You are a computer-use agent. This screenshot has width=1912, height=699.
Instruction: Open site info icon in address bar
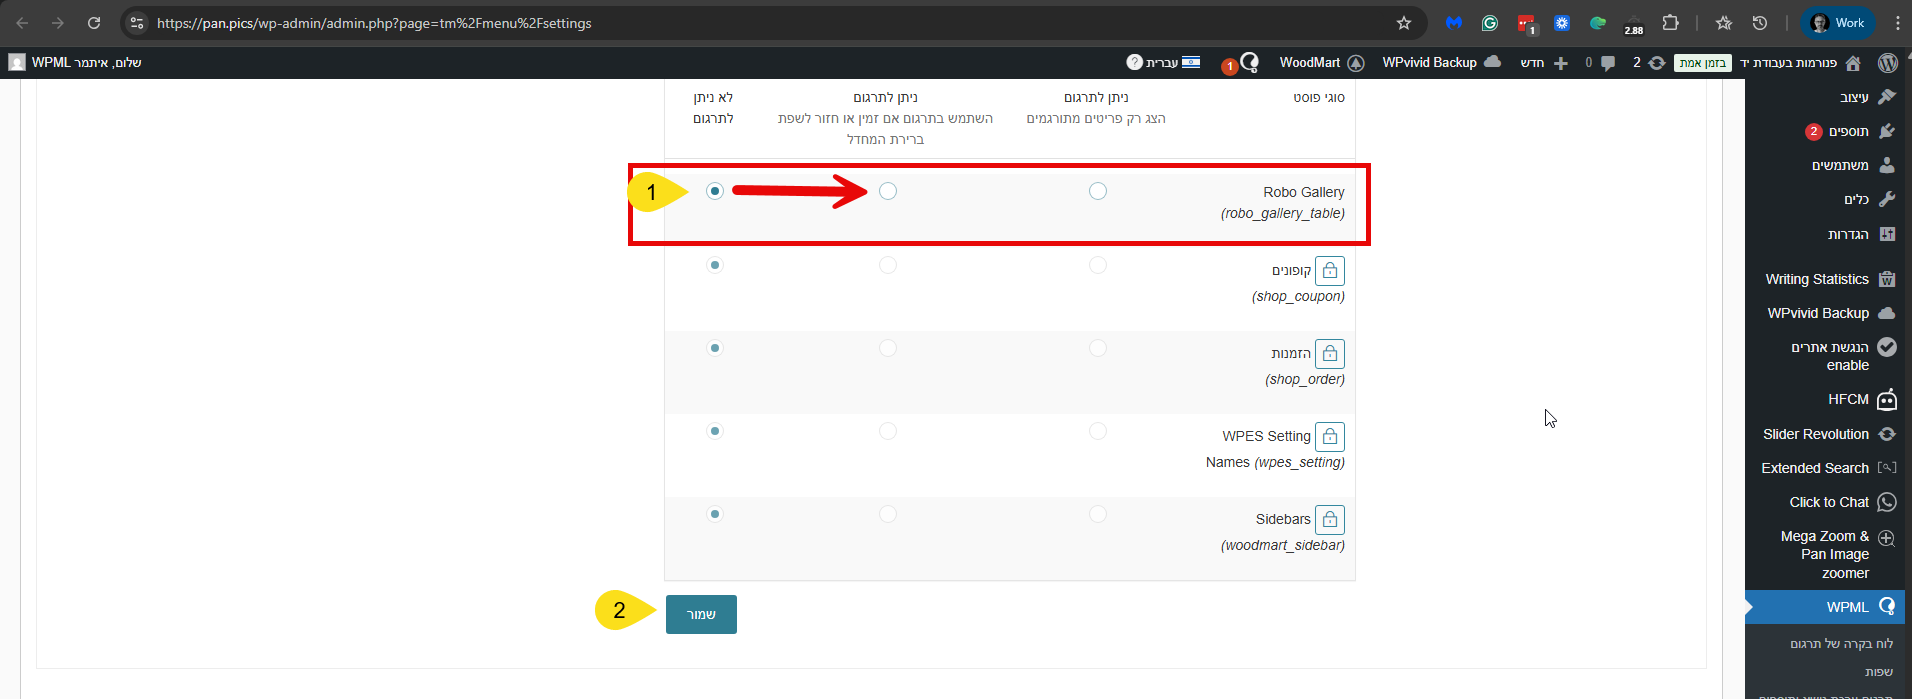138,23
